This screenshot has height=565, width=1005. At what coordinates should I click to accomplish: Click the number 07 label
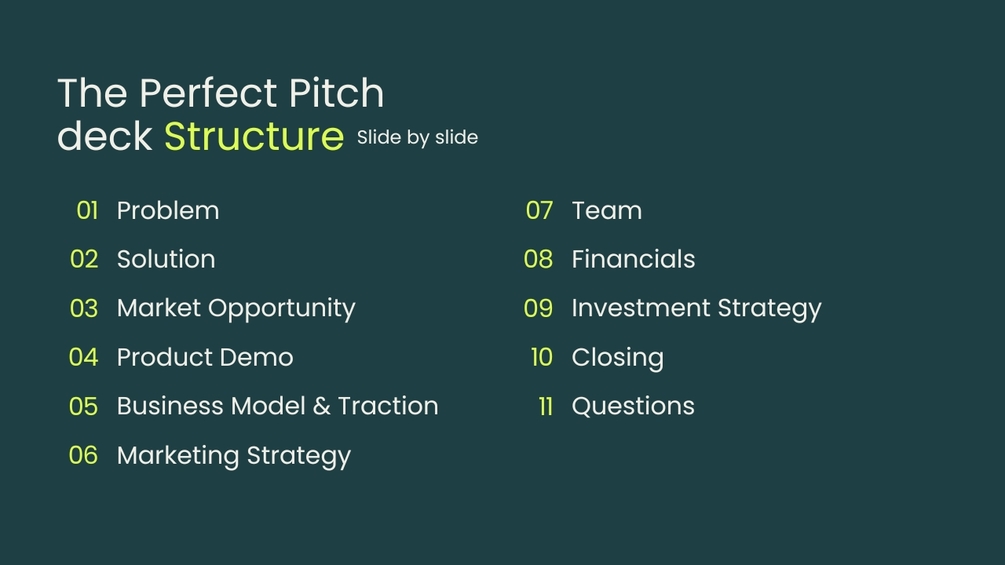539,211
